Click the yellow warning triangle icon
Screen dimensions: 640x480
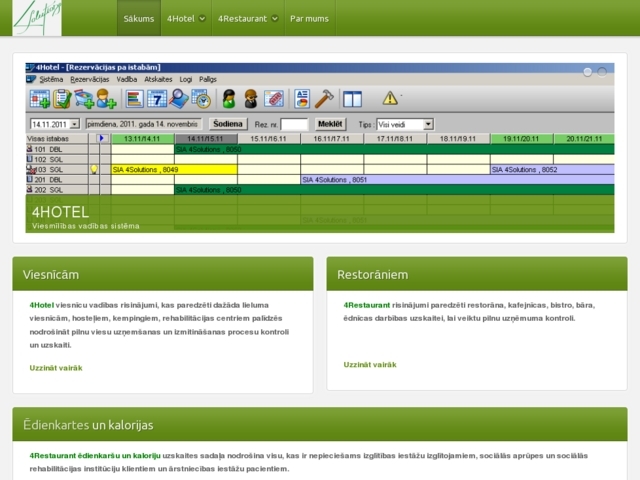pos(390,98)
